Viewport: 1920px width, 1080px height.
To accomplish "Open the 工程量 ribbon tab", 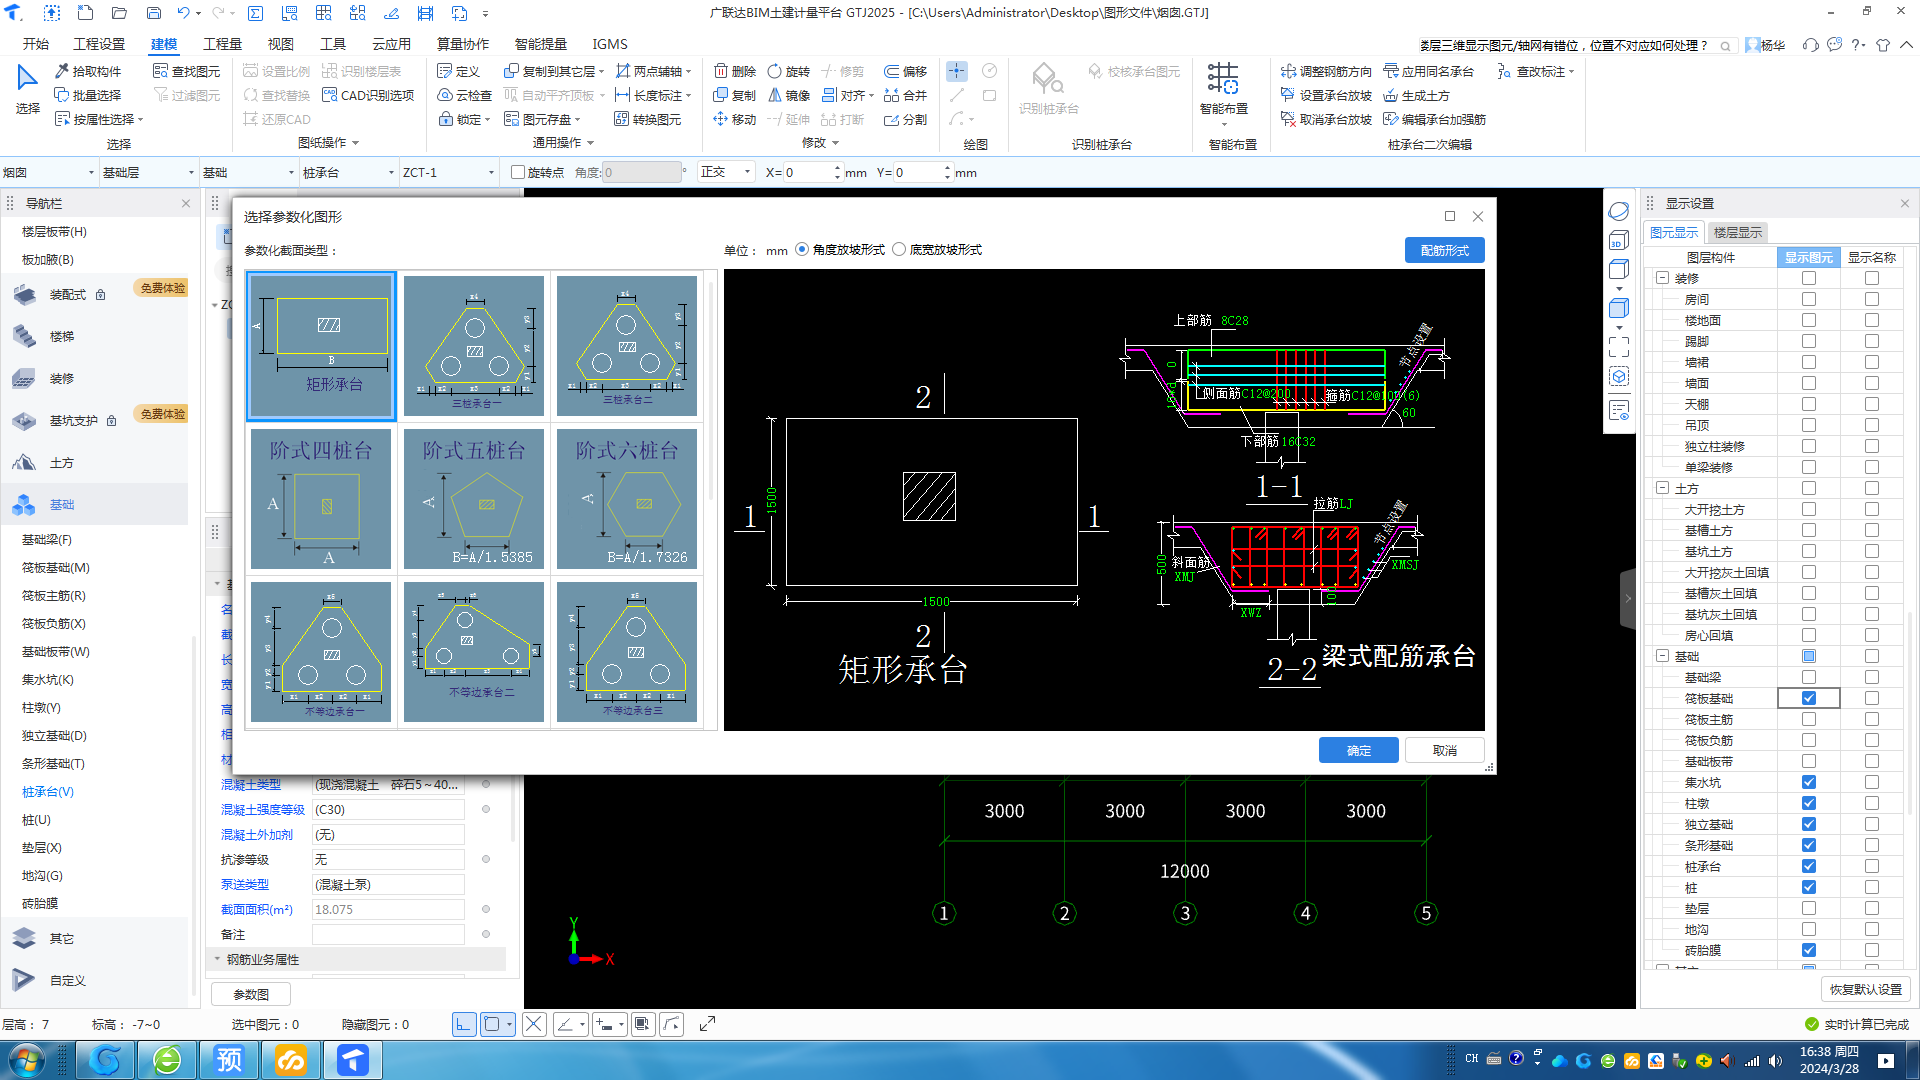I will [x=222, y=44].
